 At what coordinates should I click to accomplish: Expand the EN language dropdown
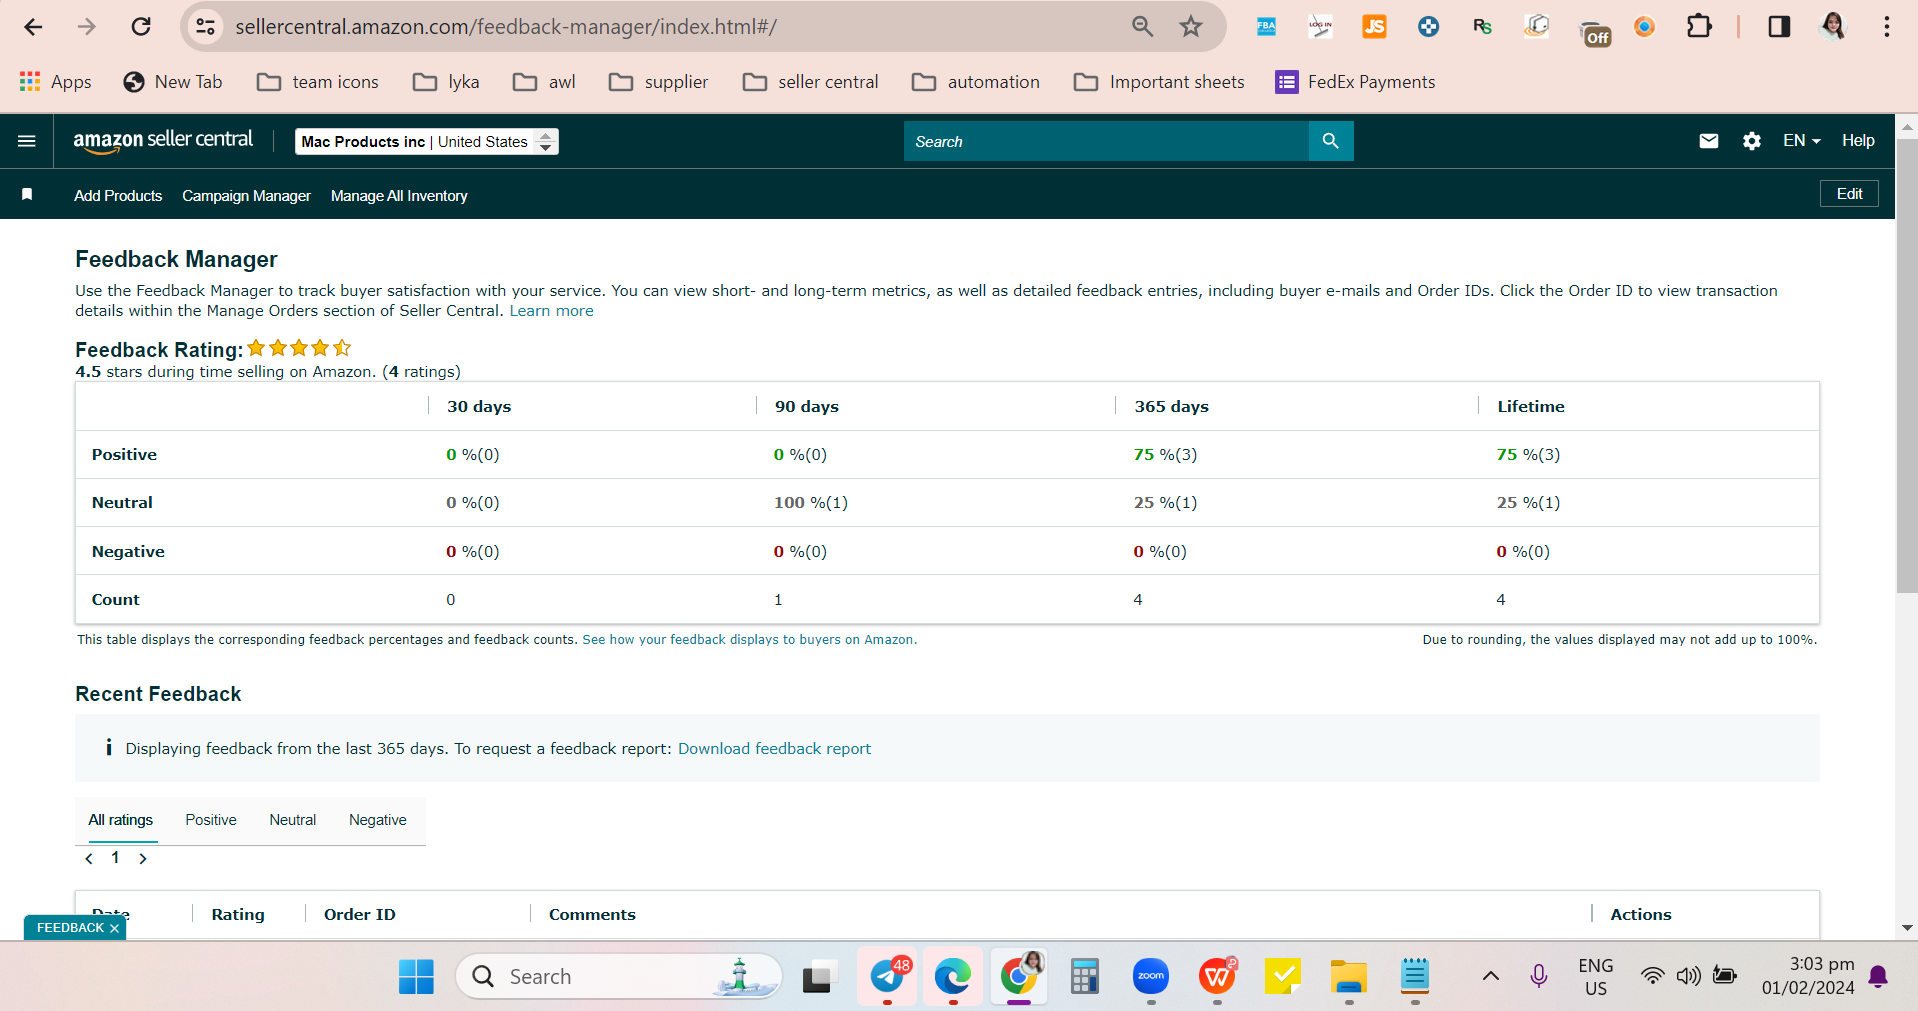coord(1801,141)
